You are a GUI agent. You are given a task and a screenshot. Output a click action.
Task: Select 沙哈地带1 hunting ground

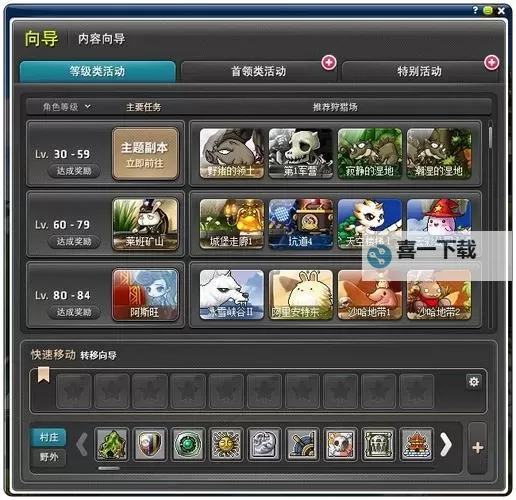370,295
